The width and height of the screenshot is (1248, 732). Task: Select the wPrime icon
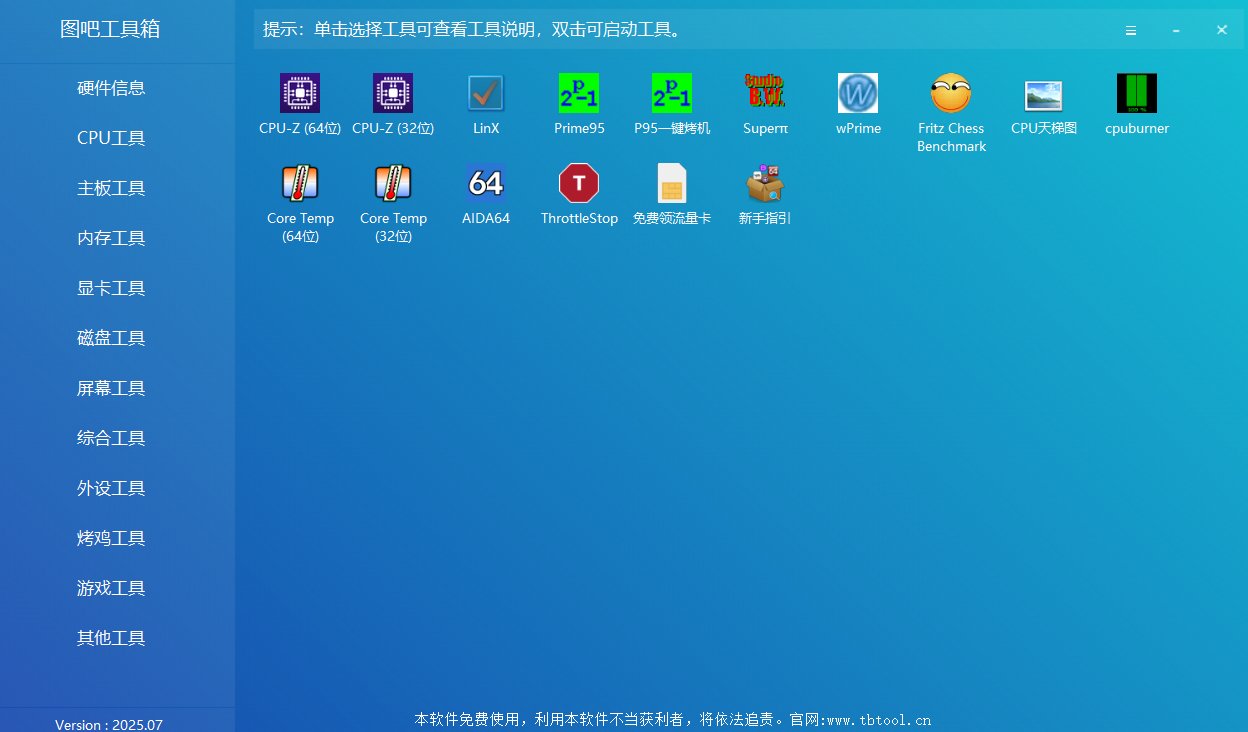point(858,93)
